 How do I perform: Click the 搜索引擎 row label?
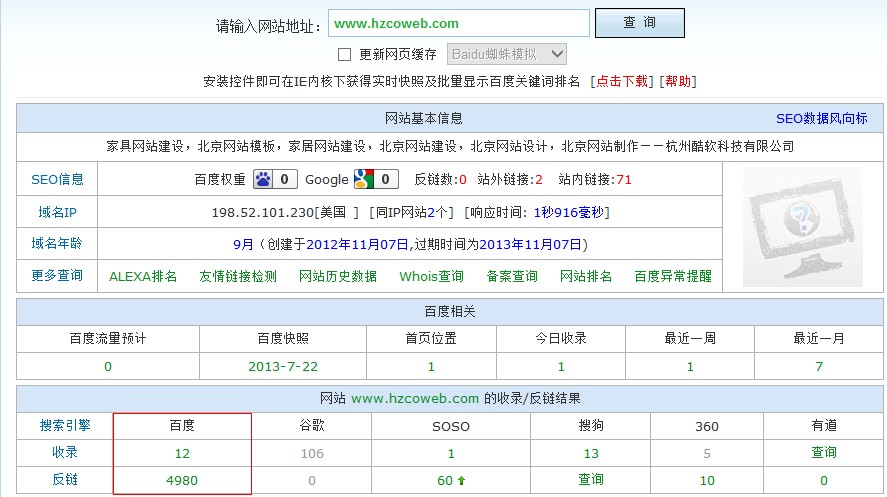65,425
